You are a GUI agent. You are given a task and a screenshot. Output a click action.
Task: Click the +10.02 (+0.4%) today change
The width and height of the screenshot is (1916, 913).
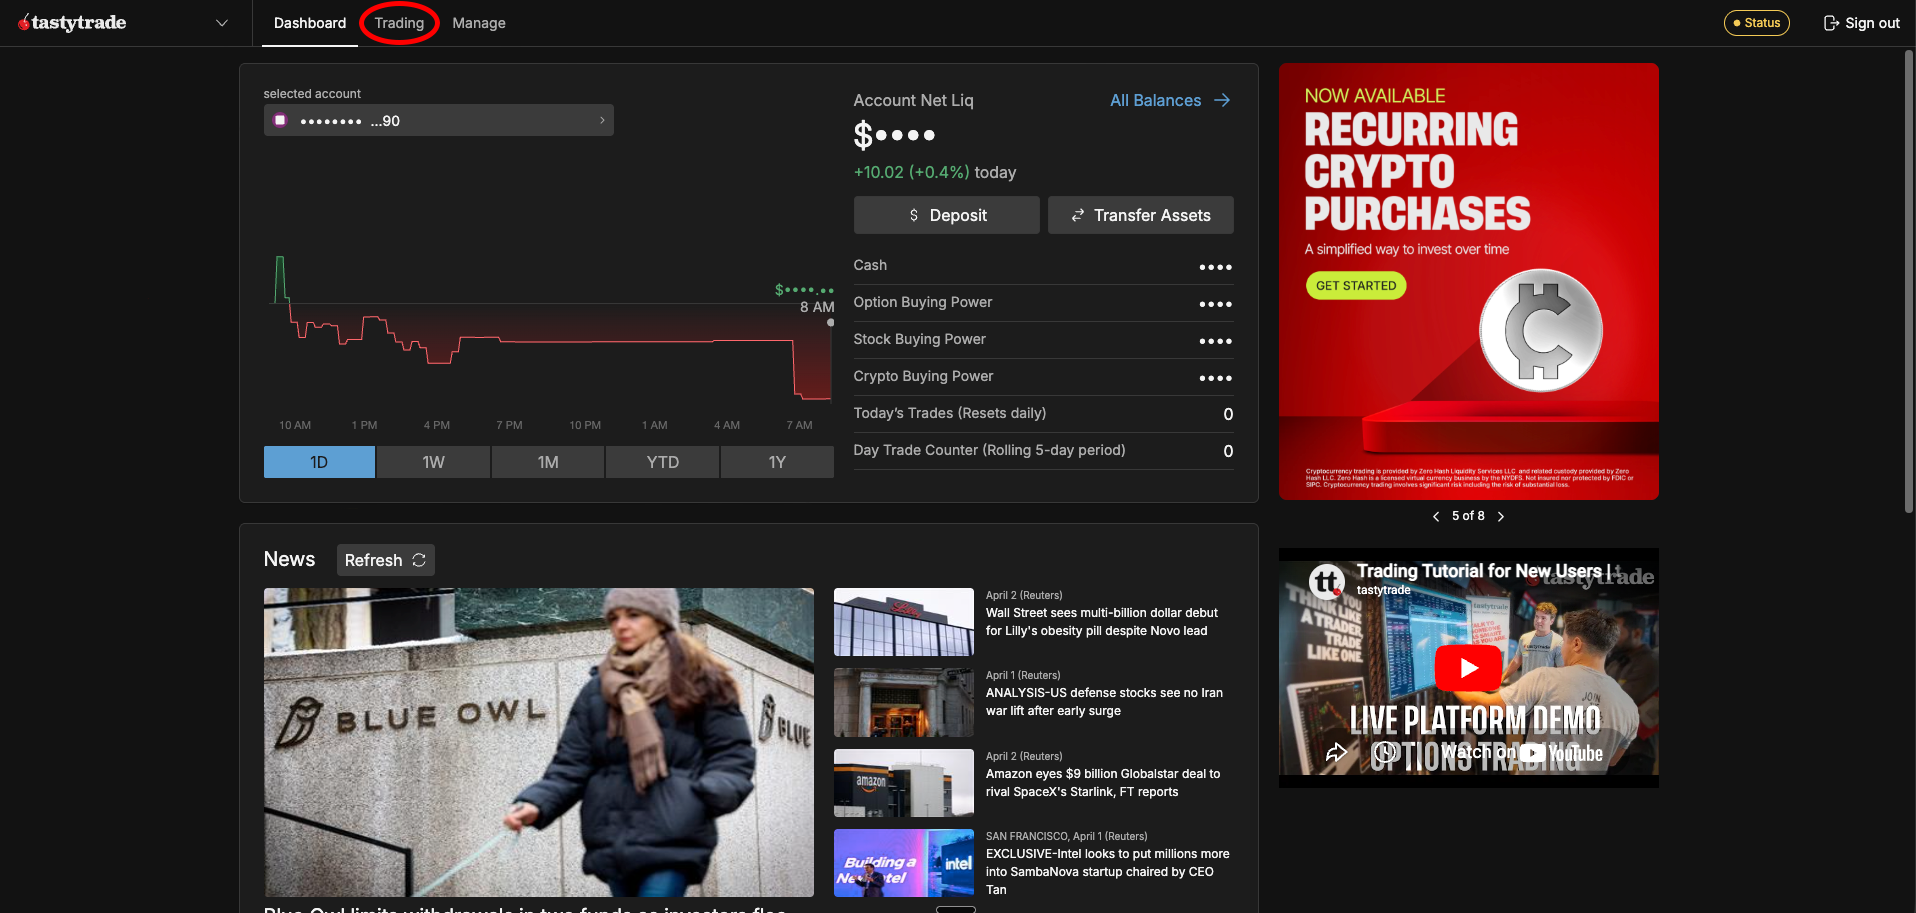click(x=934, y=172)
